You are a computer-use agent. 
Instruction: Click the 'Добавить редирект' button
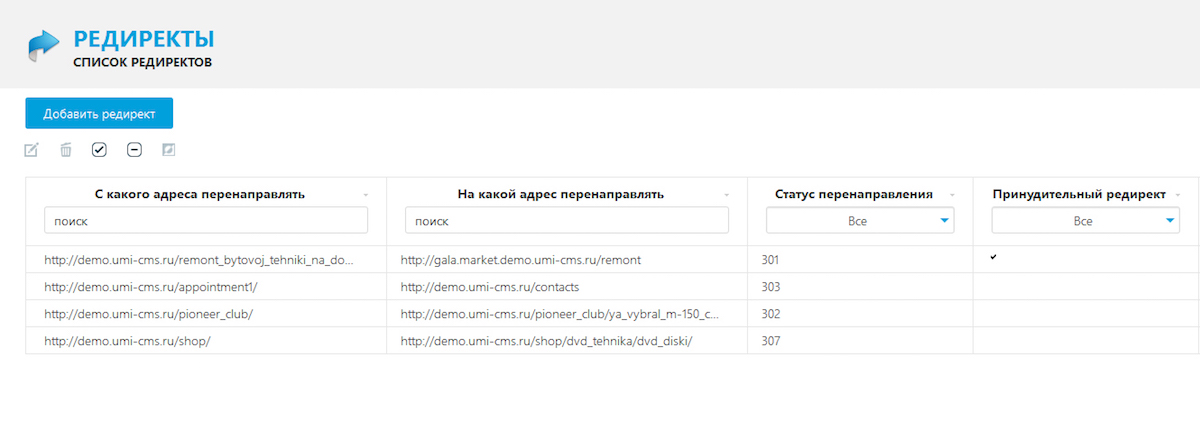coord(99,113)
